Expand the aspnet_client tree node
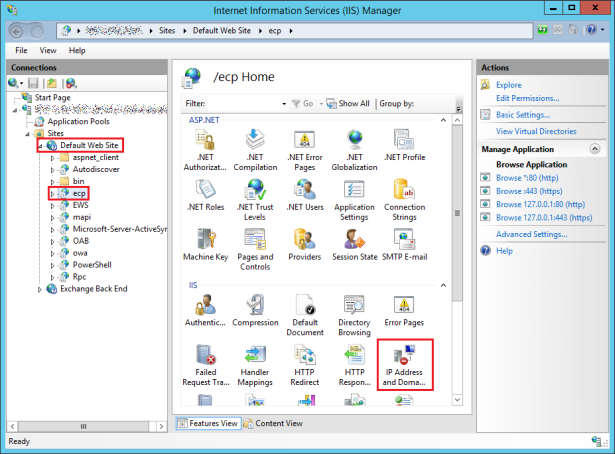 point(52,158)
